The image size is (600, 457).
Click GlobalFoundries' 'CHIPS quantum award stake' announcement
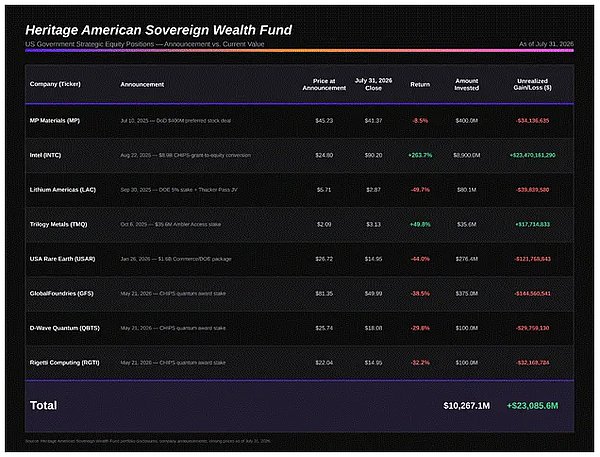point(192,294)
